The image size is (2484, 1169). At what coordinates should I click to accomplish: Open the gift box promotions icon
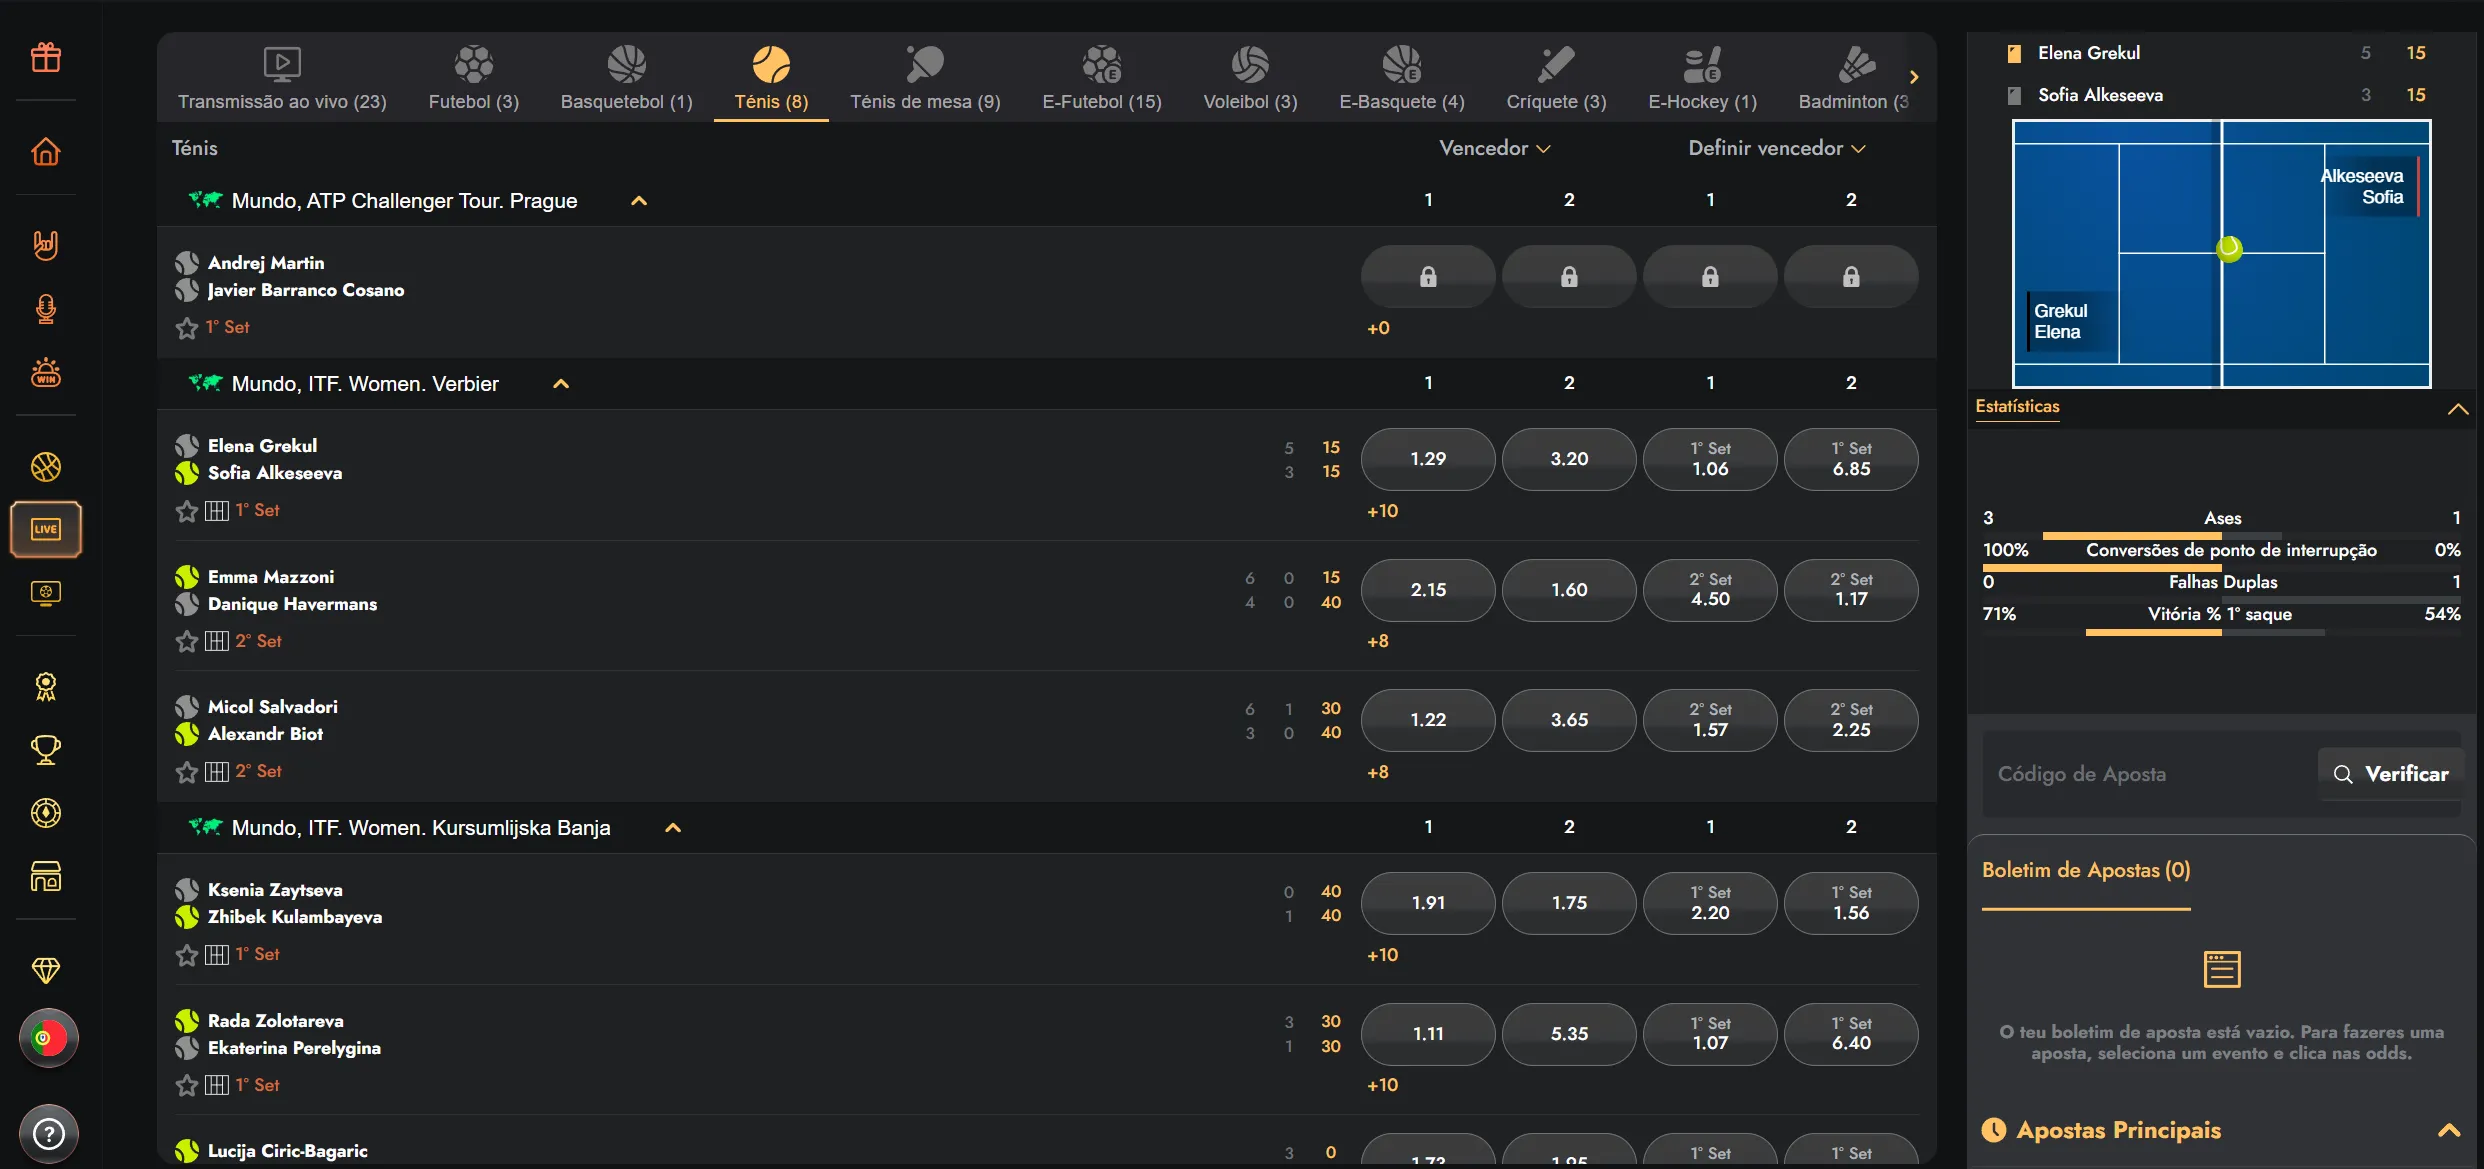coord(46,58)
